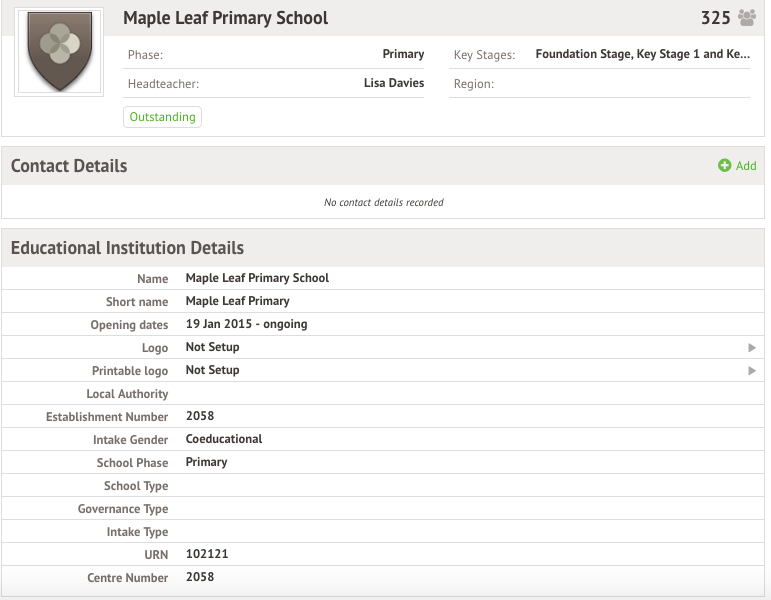The image size is (771, 600).
Task: Click the Region field label
Action: (x=474, y=84)
